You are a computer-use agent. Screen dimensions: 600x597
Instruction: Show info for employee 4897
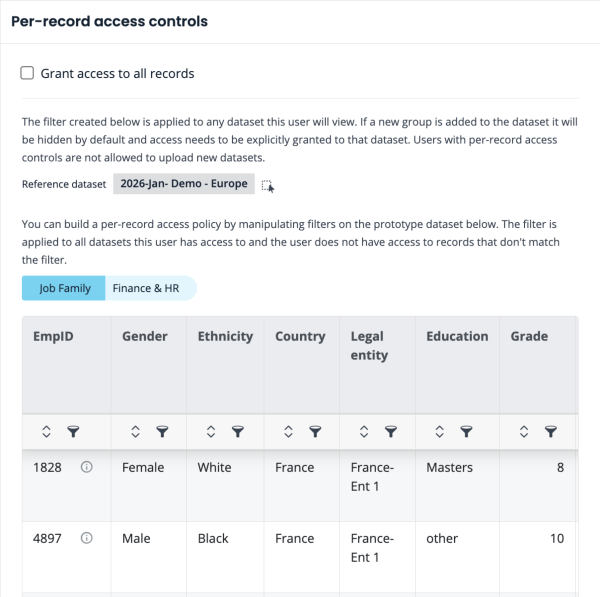(86, 538)
